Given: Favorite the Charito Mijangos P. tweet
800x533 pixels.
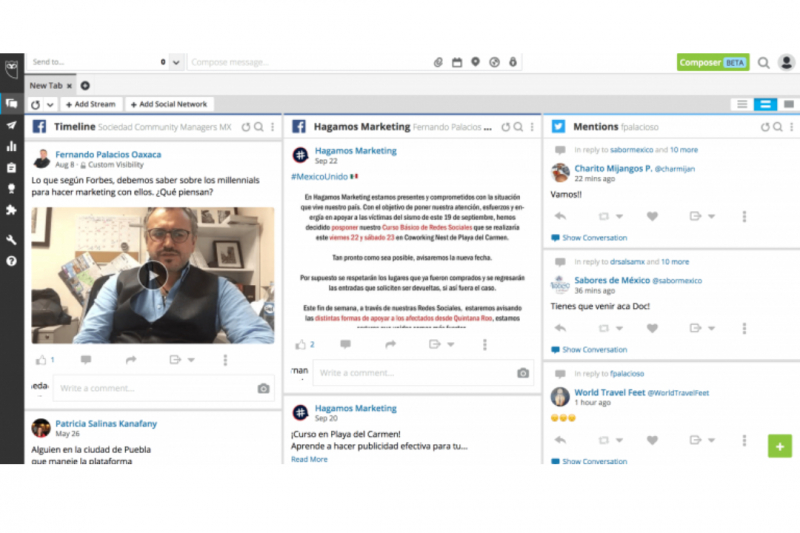Looking at the screenshot, I should point(652,216).
